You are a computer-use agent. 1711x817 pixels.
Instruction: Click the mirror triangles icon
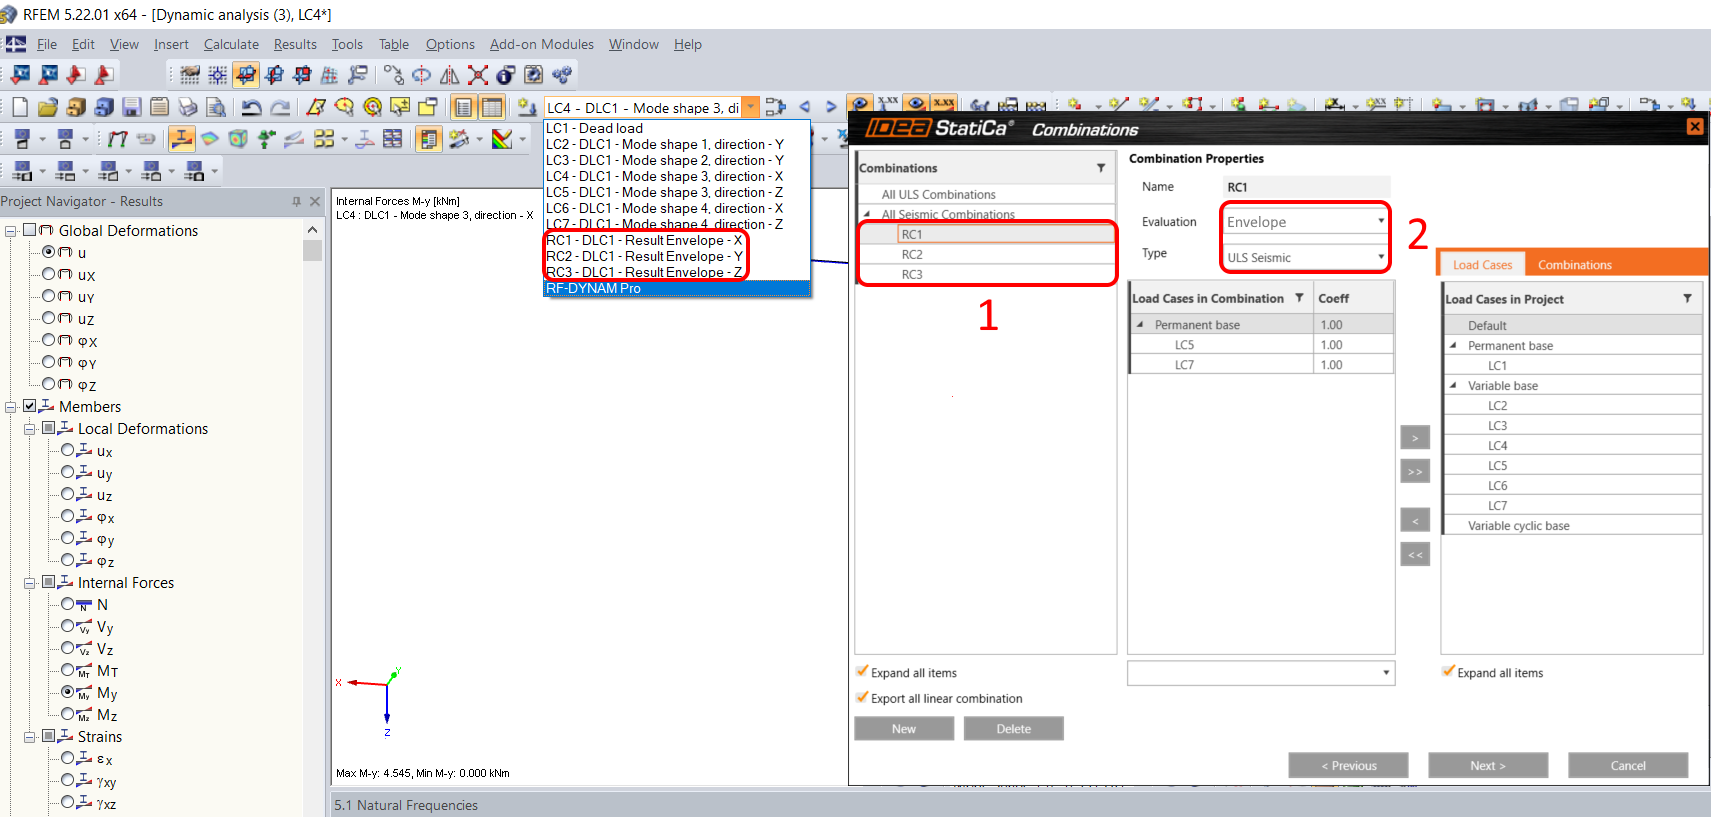coord(450,75)
